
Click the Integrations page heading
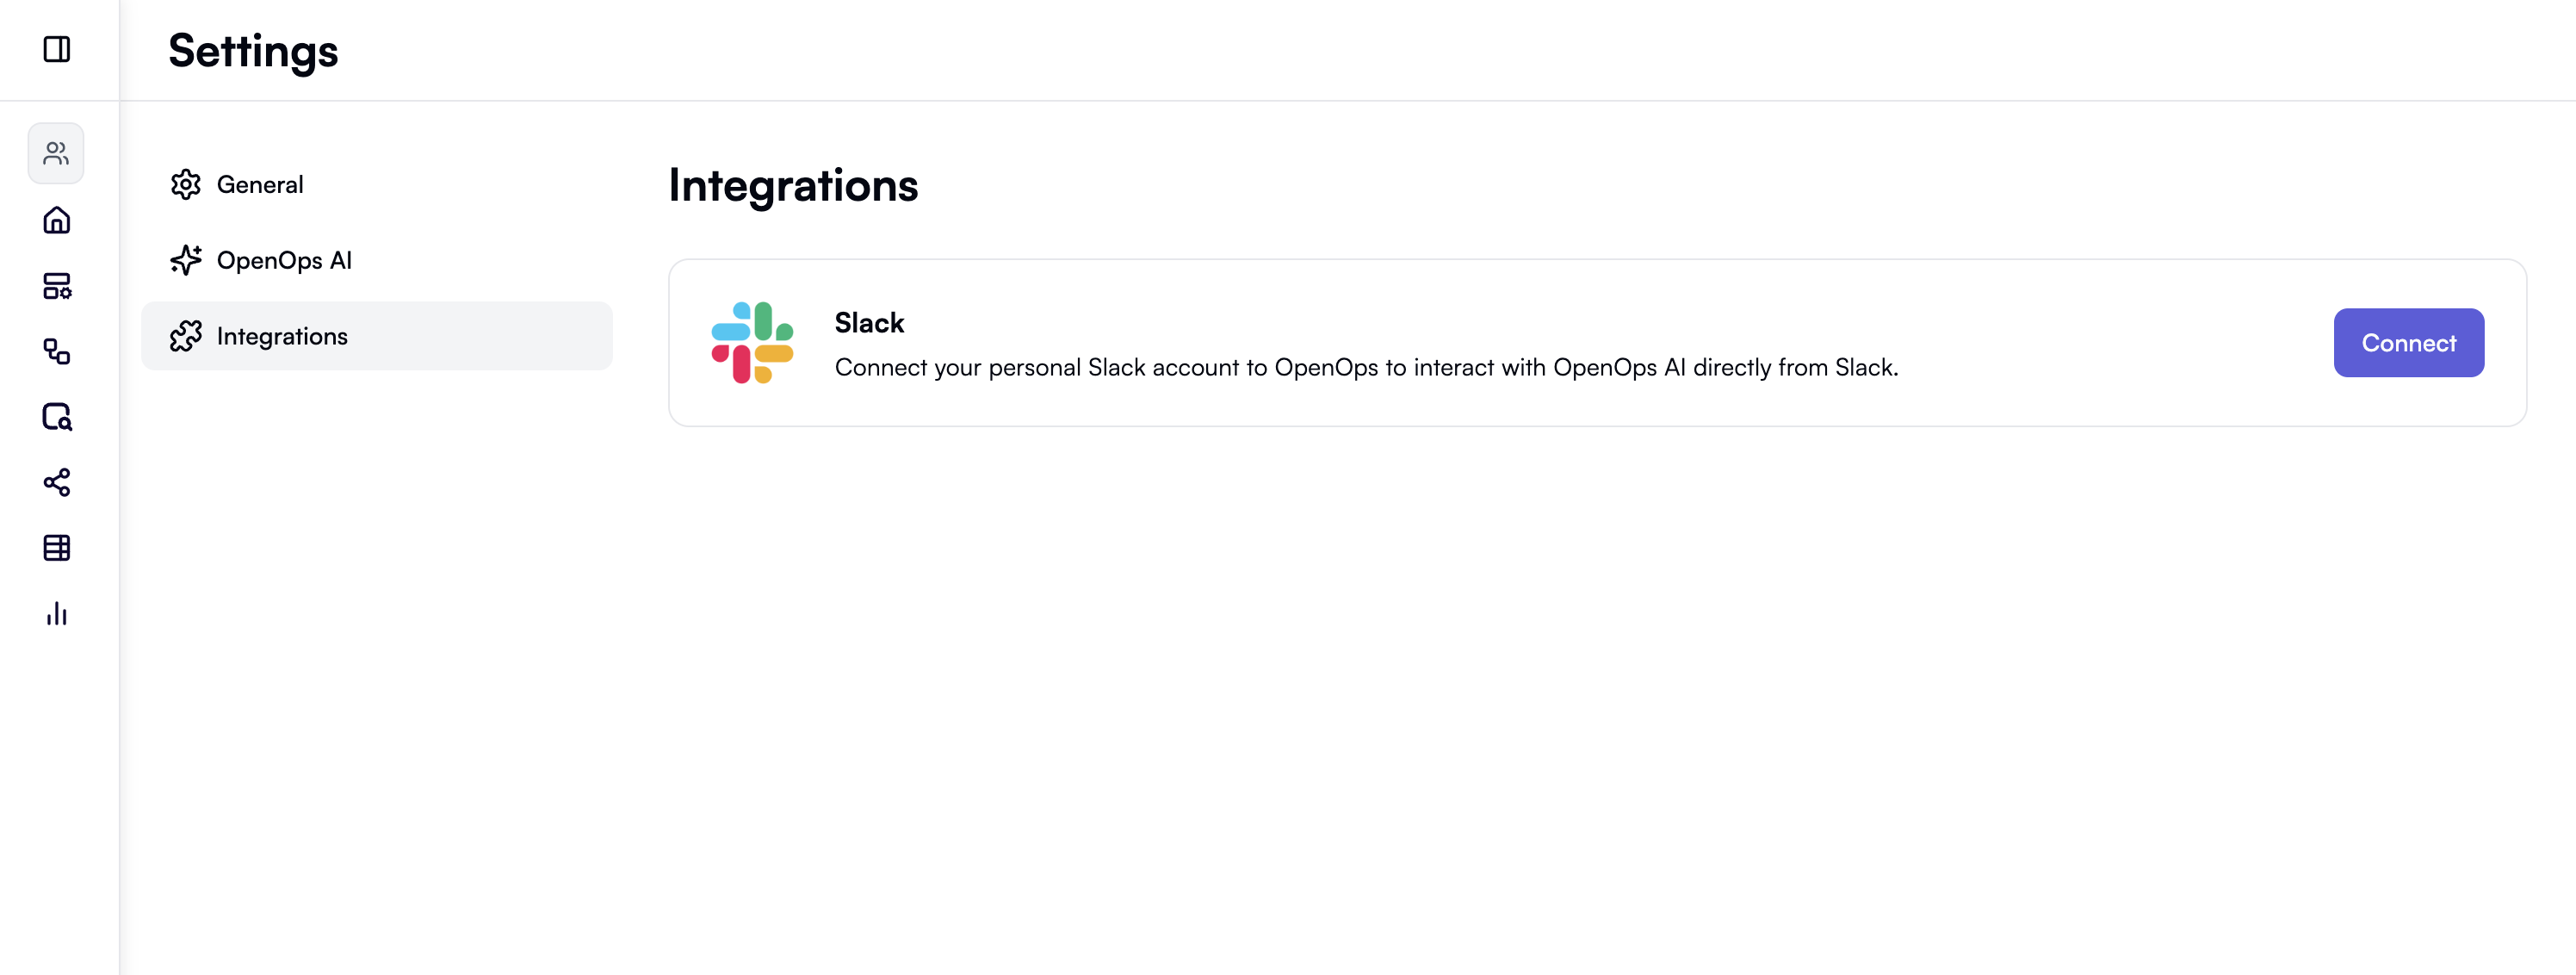[x=794, y=185]
